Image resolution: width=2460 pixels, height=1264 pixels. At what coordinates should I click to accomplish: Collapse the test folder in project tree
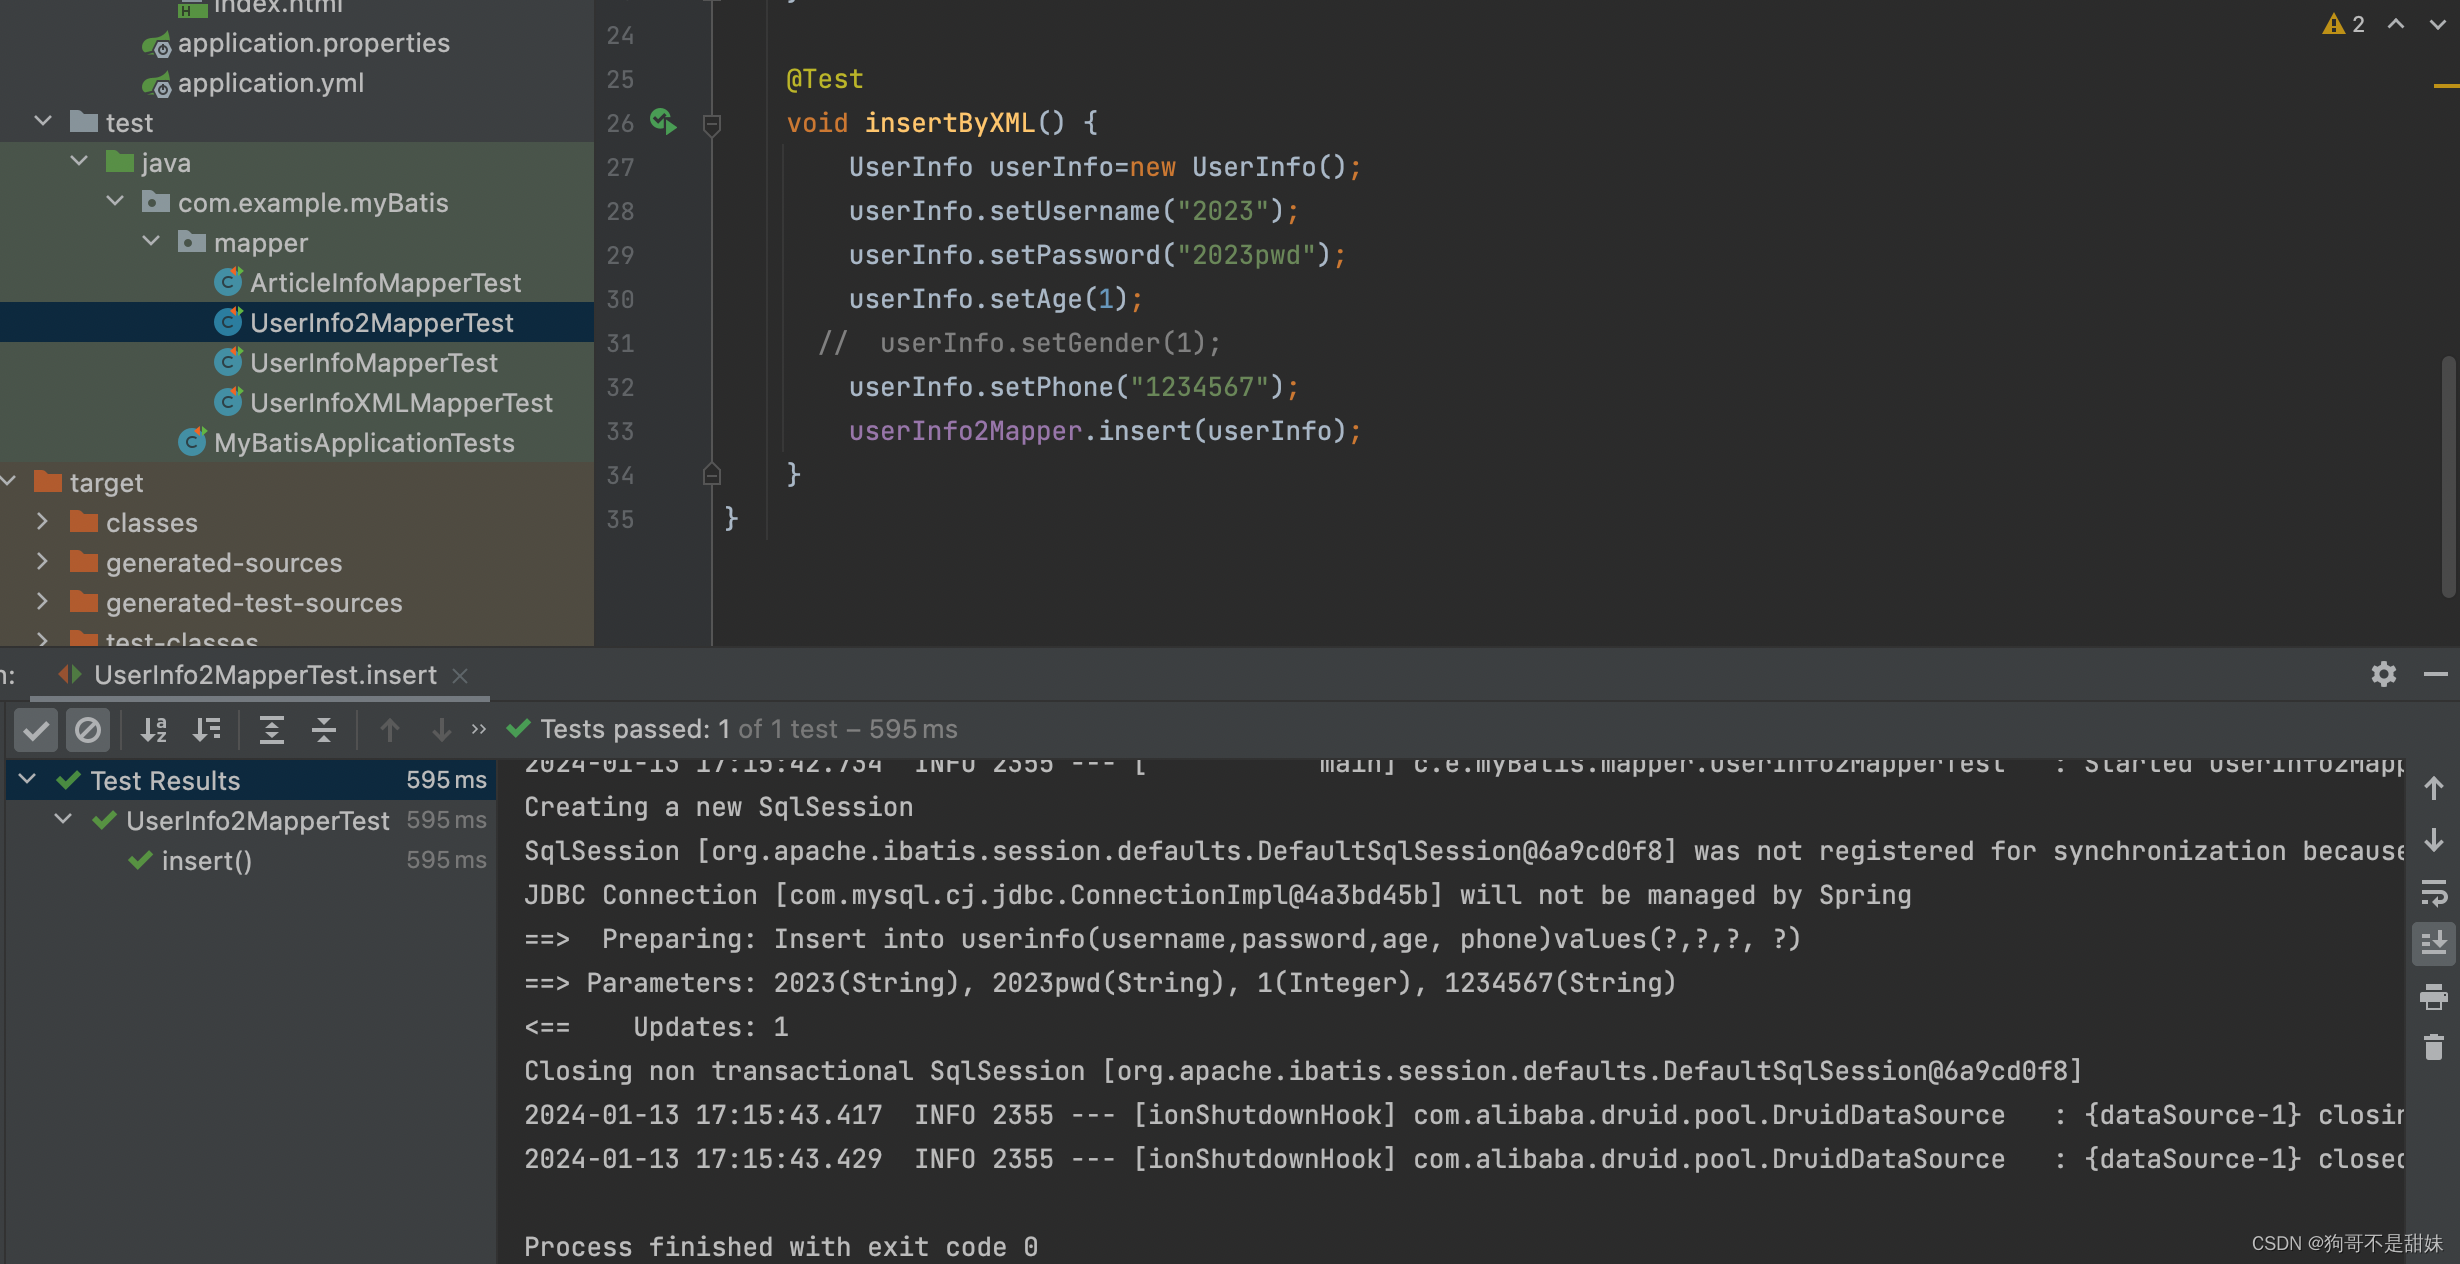(42, 121)
